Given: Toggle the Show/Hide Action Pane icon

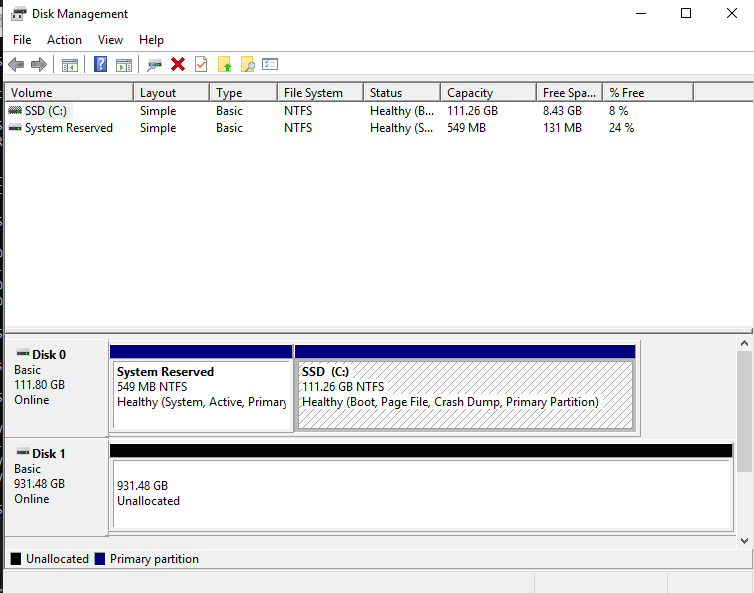Looking at the screenshot, I should [x=124, y=64].
